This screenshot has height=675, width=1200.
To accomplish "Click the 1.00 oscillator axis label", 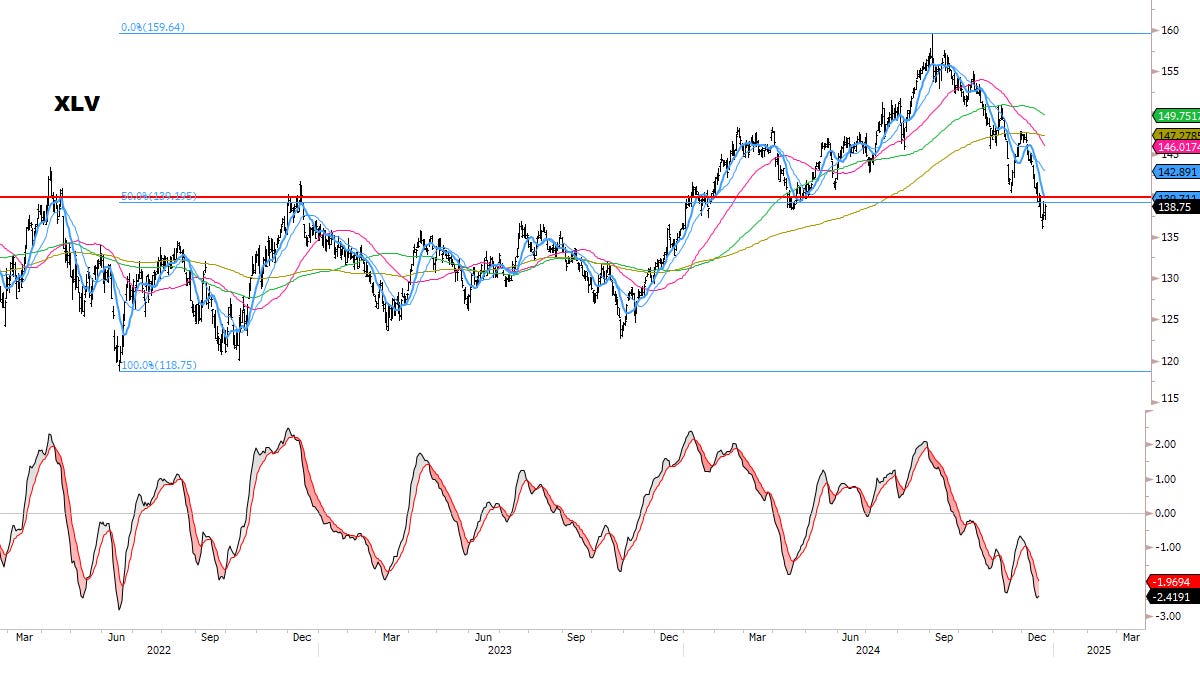I will tap(1165, 479).
